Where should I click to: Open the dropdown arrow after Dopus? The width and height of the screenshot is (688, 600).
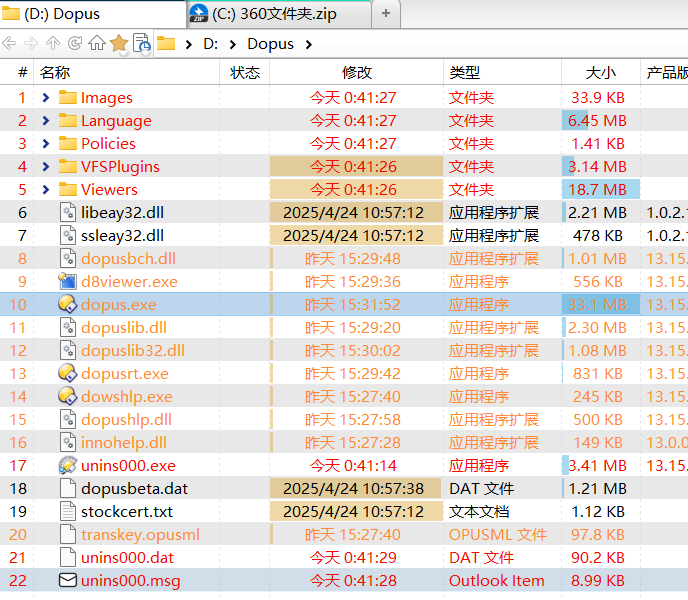tap(309, 44)
